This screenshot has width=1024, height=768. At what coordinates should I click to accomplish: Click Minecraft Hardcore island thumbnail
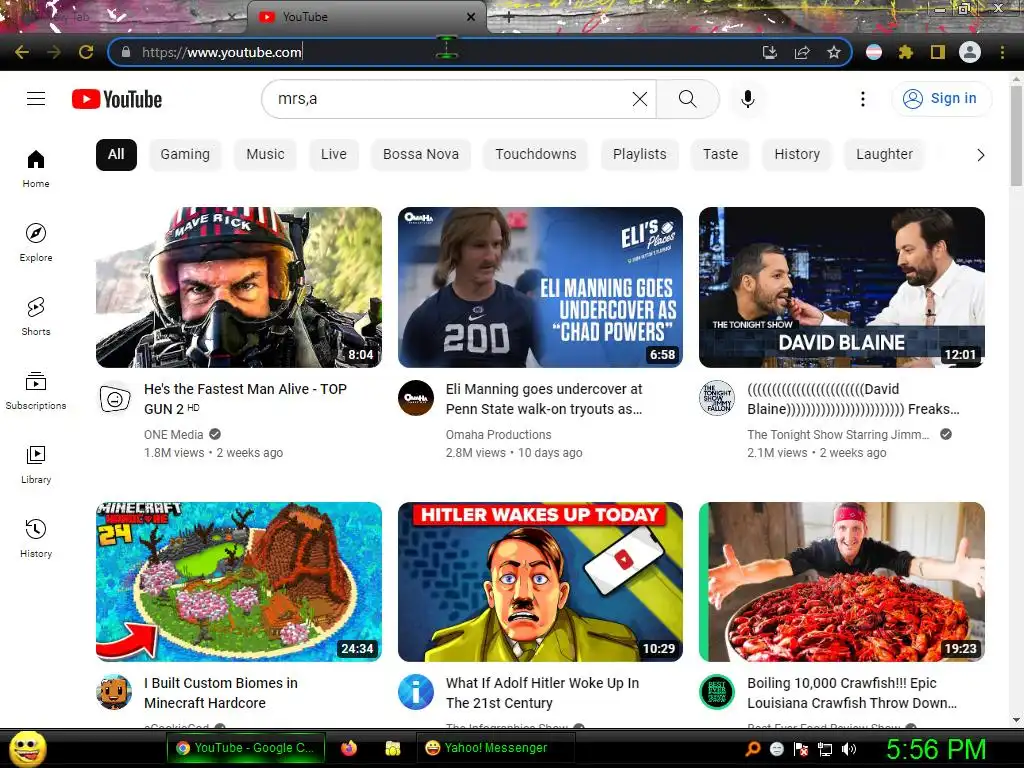pyautogui.click(x=239, y=582)
